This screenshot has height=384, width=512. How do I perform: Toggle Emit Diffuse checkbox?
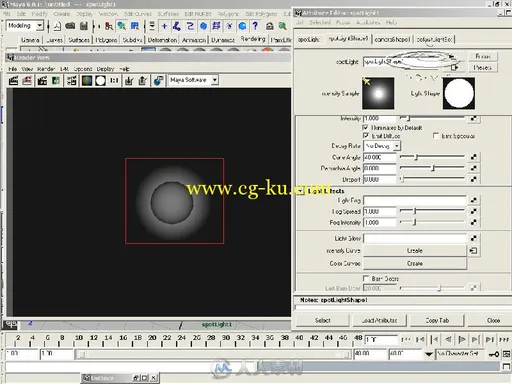click(x=366, y=136)
